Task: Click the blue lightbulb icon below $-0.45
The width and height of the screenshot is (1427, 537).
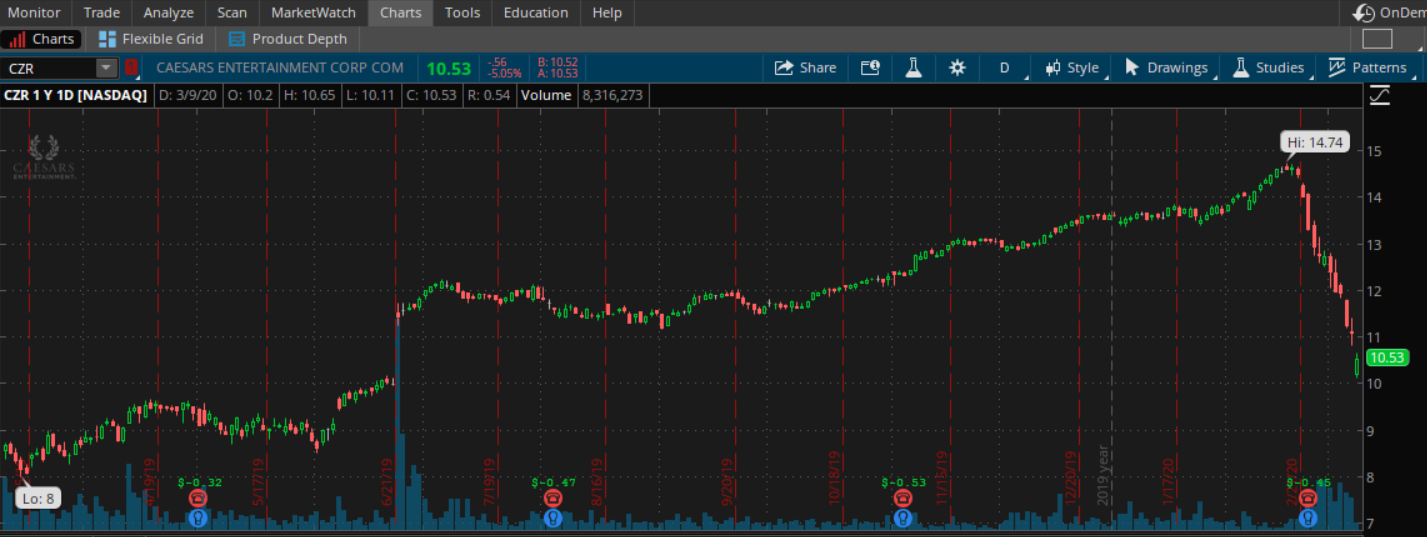Action: (x=1307, y=518)
